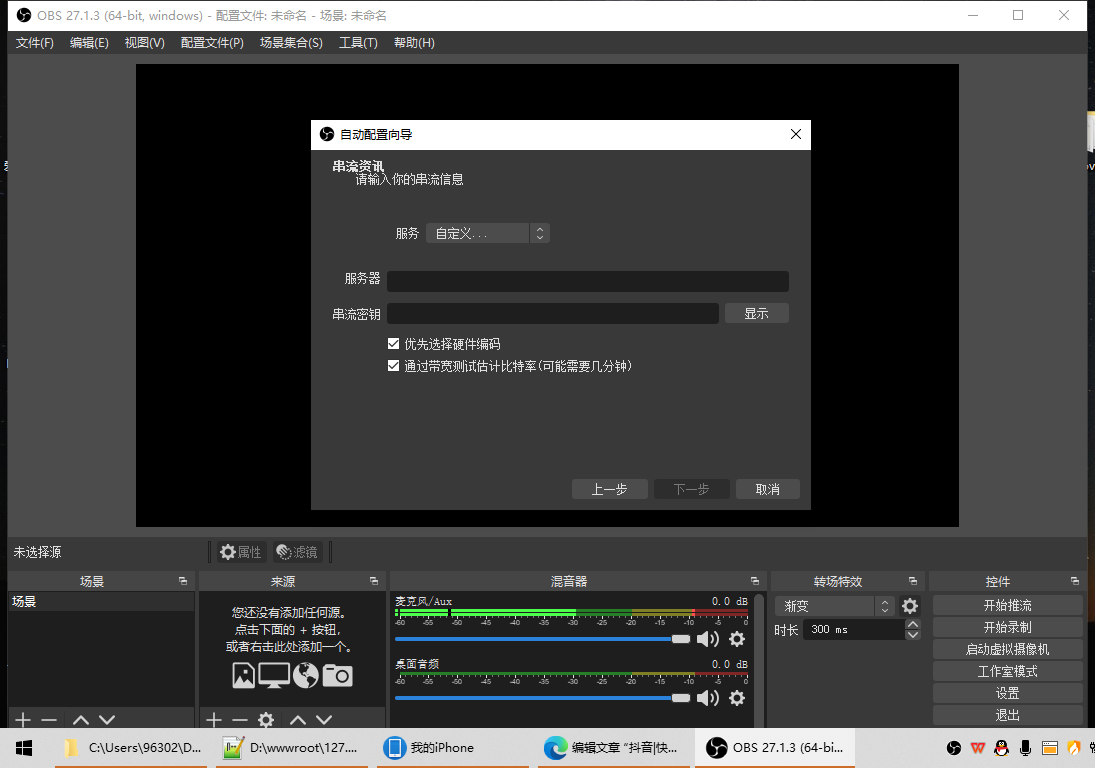The height and width of the screenshot is (768, 1095).
Task: Click the 滤镜 filters button
Action: pyautogui.click(x=297, y=552)
